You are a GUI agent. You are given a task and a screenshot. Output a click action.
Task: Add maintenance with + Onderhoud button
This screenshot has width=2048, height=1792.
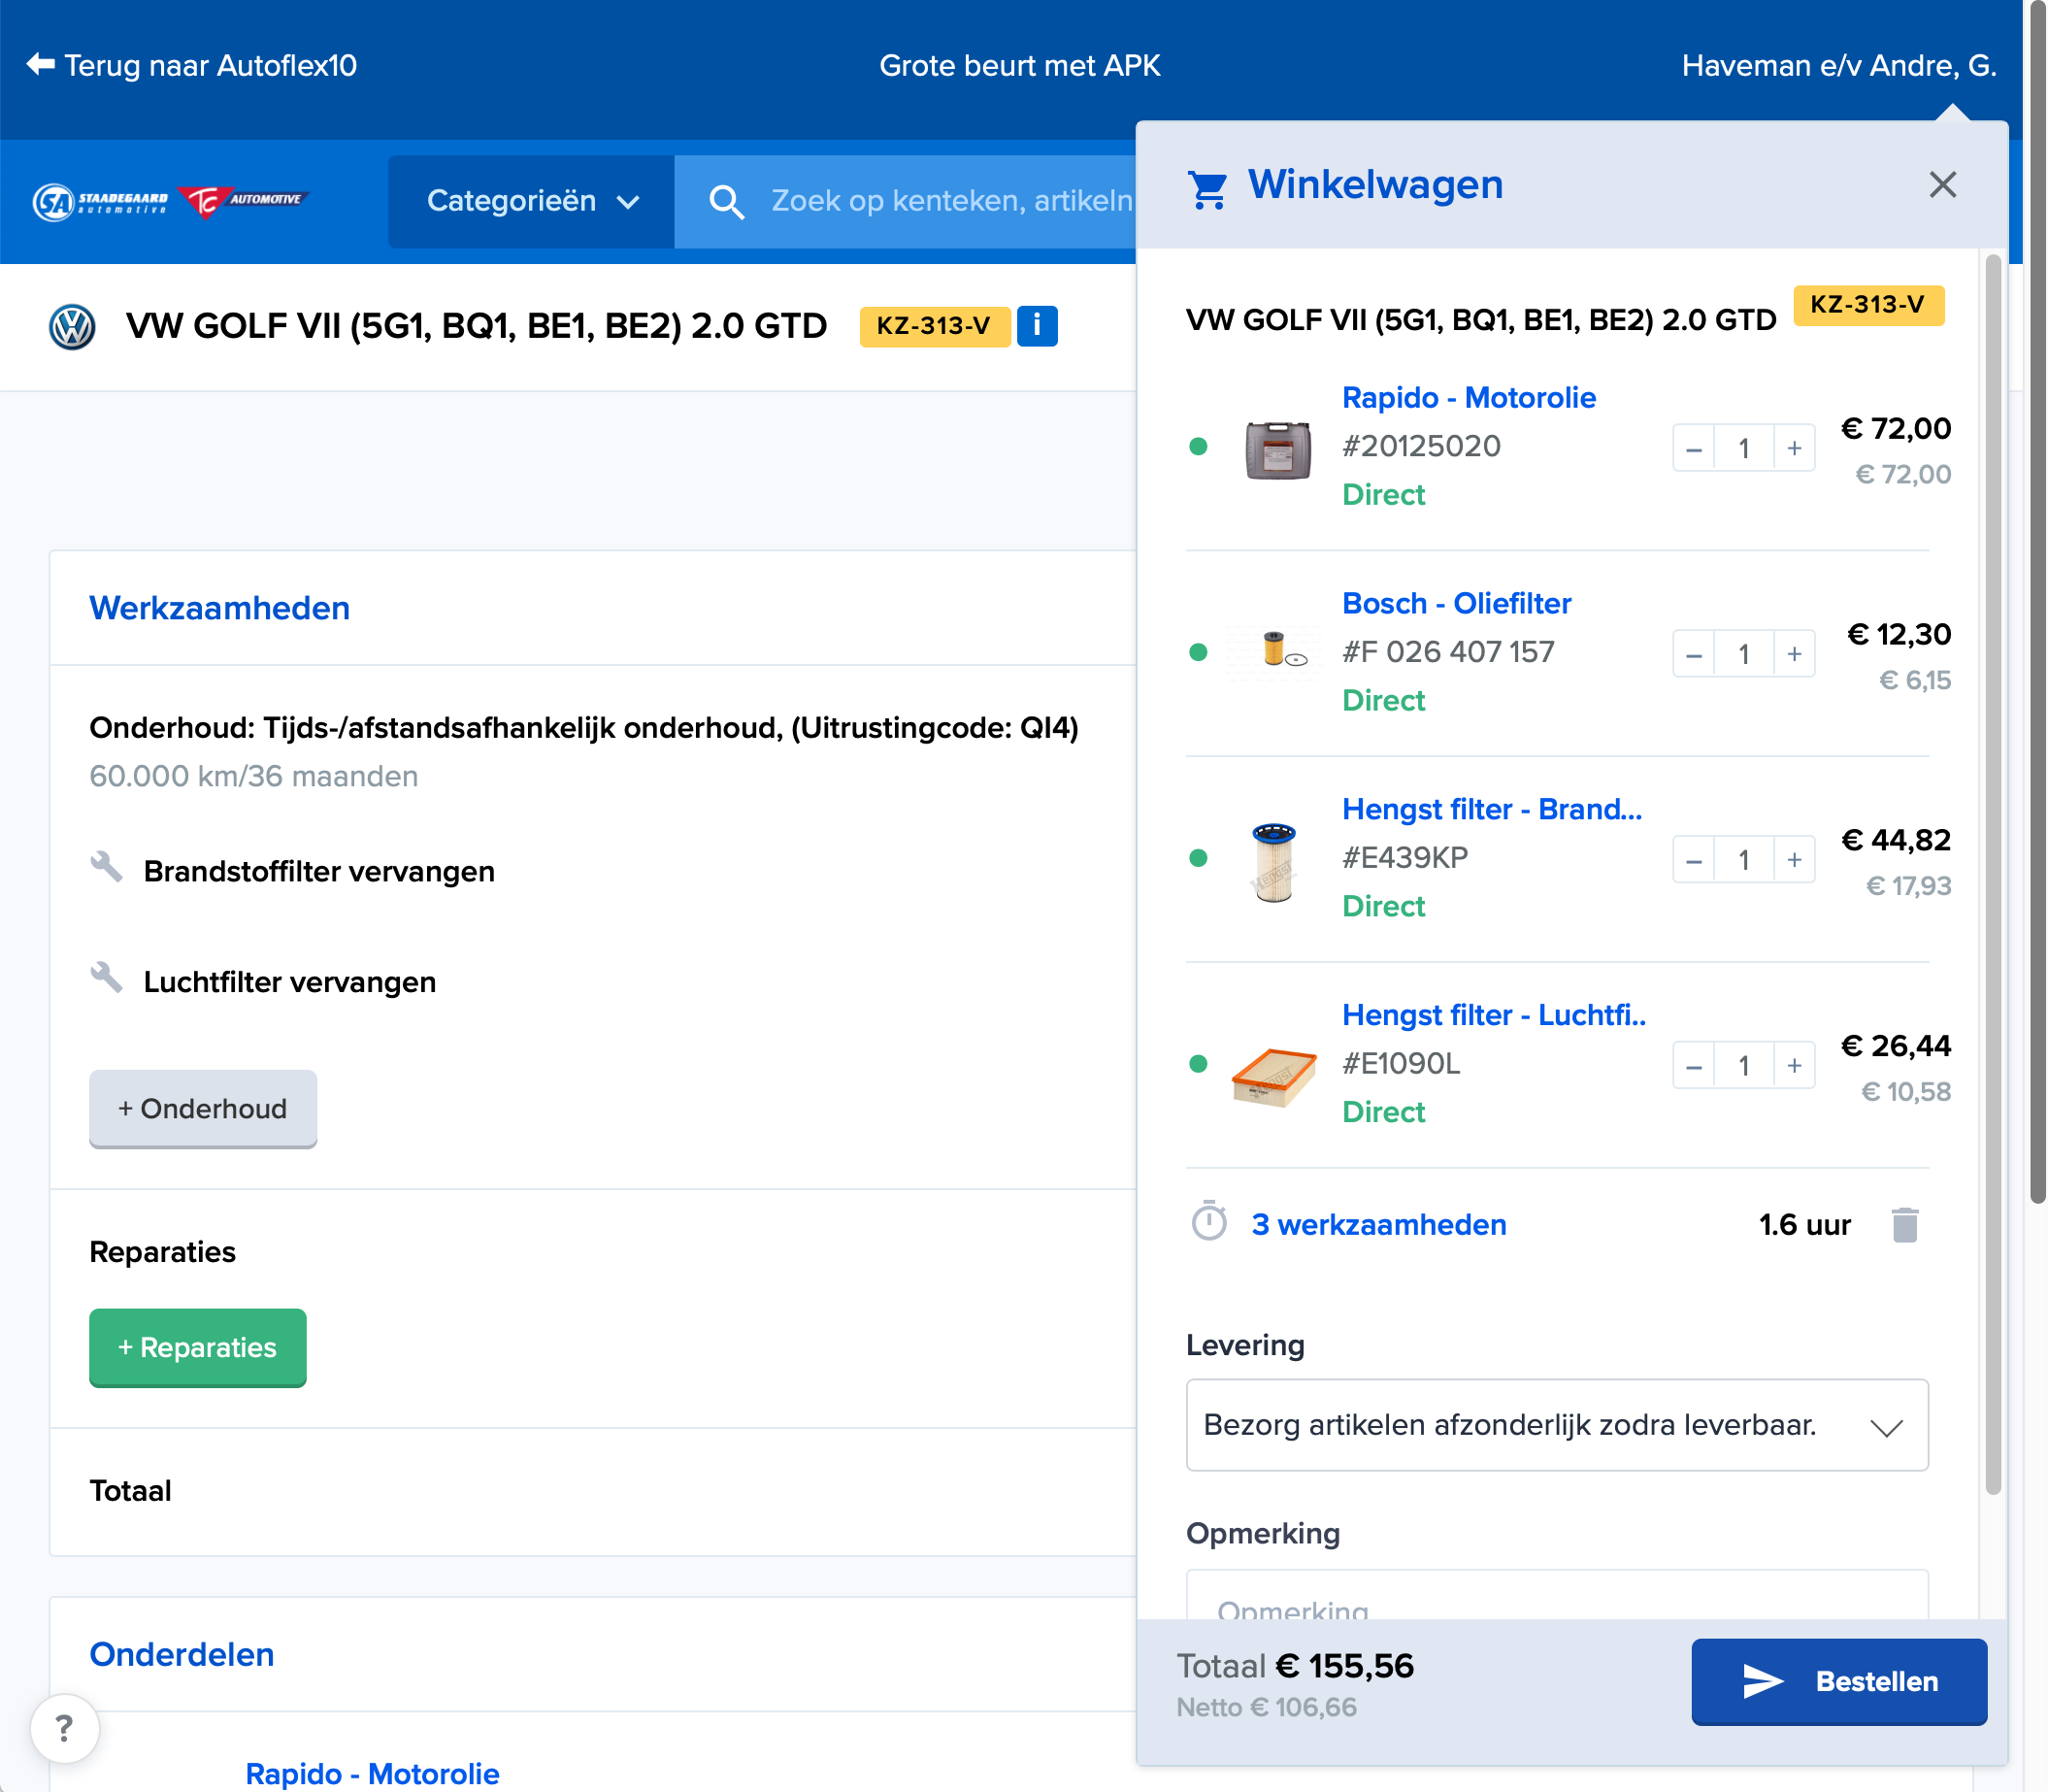coord(203,1108)
